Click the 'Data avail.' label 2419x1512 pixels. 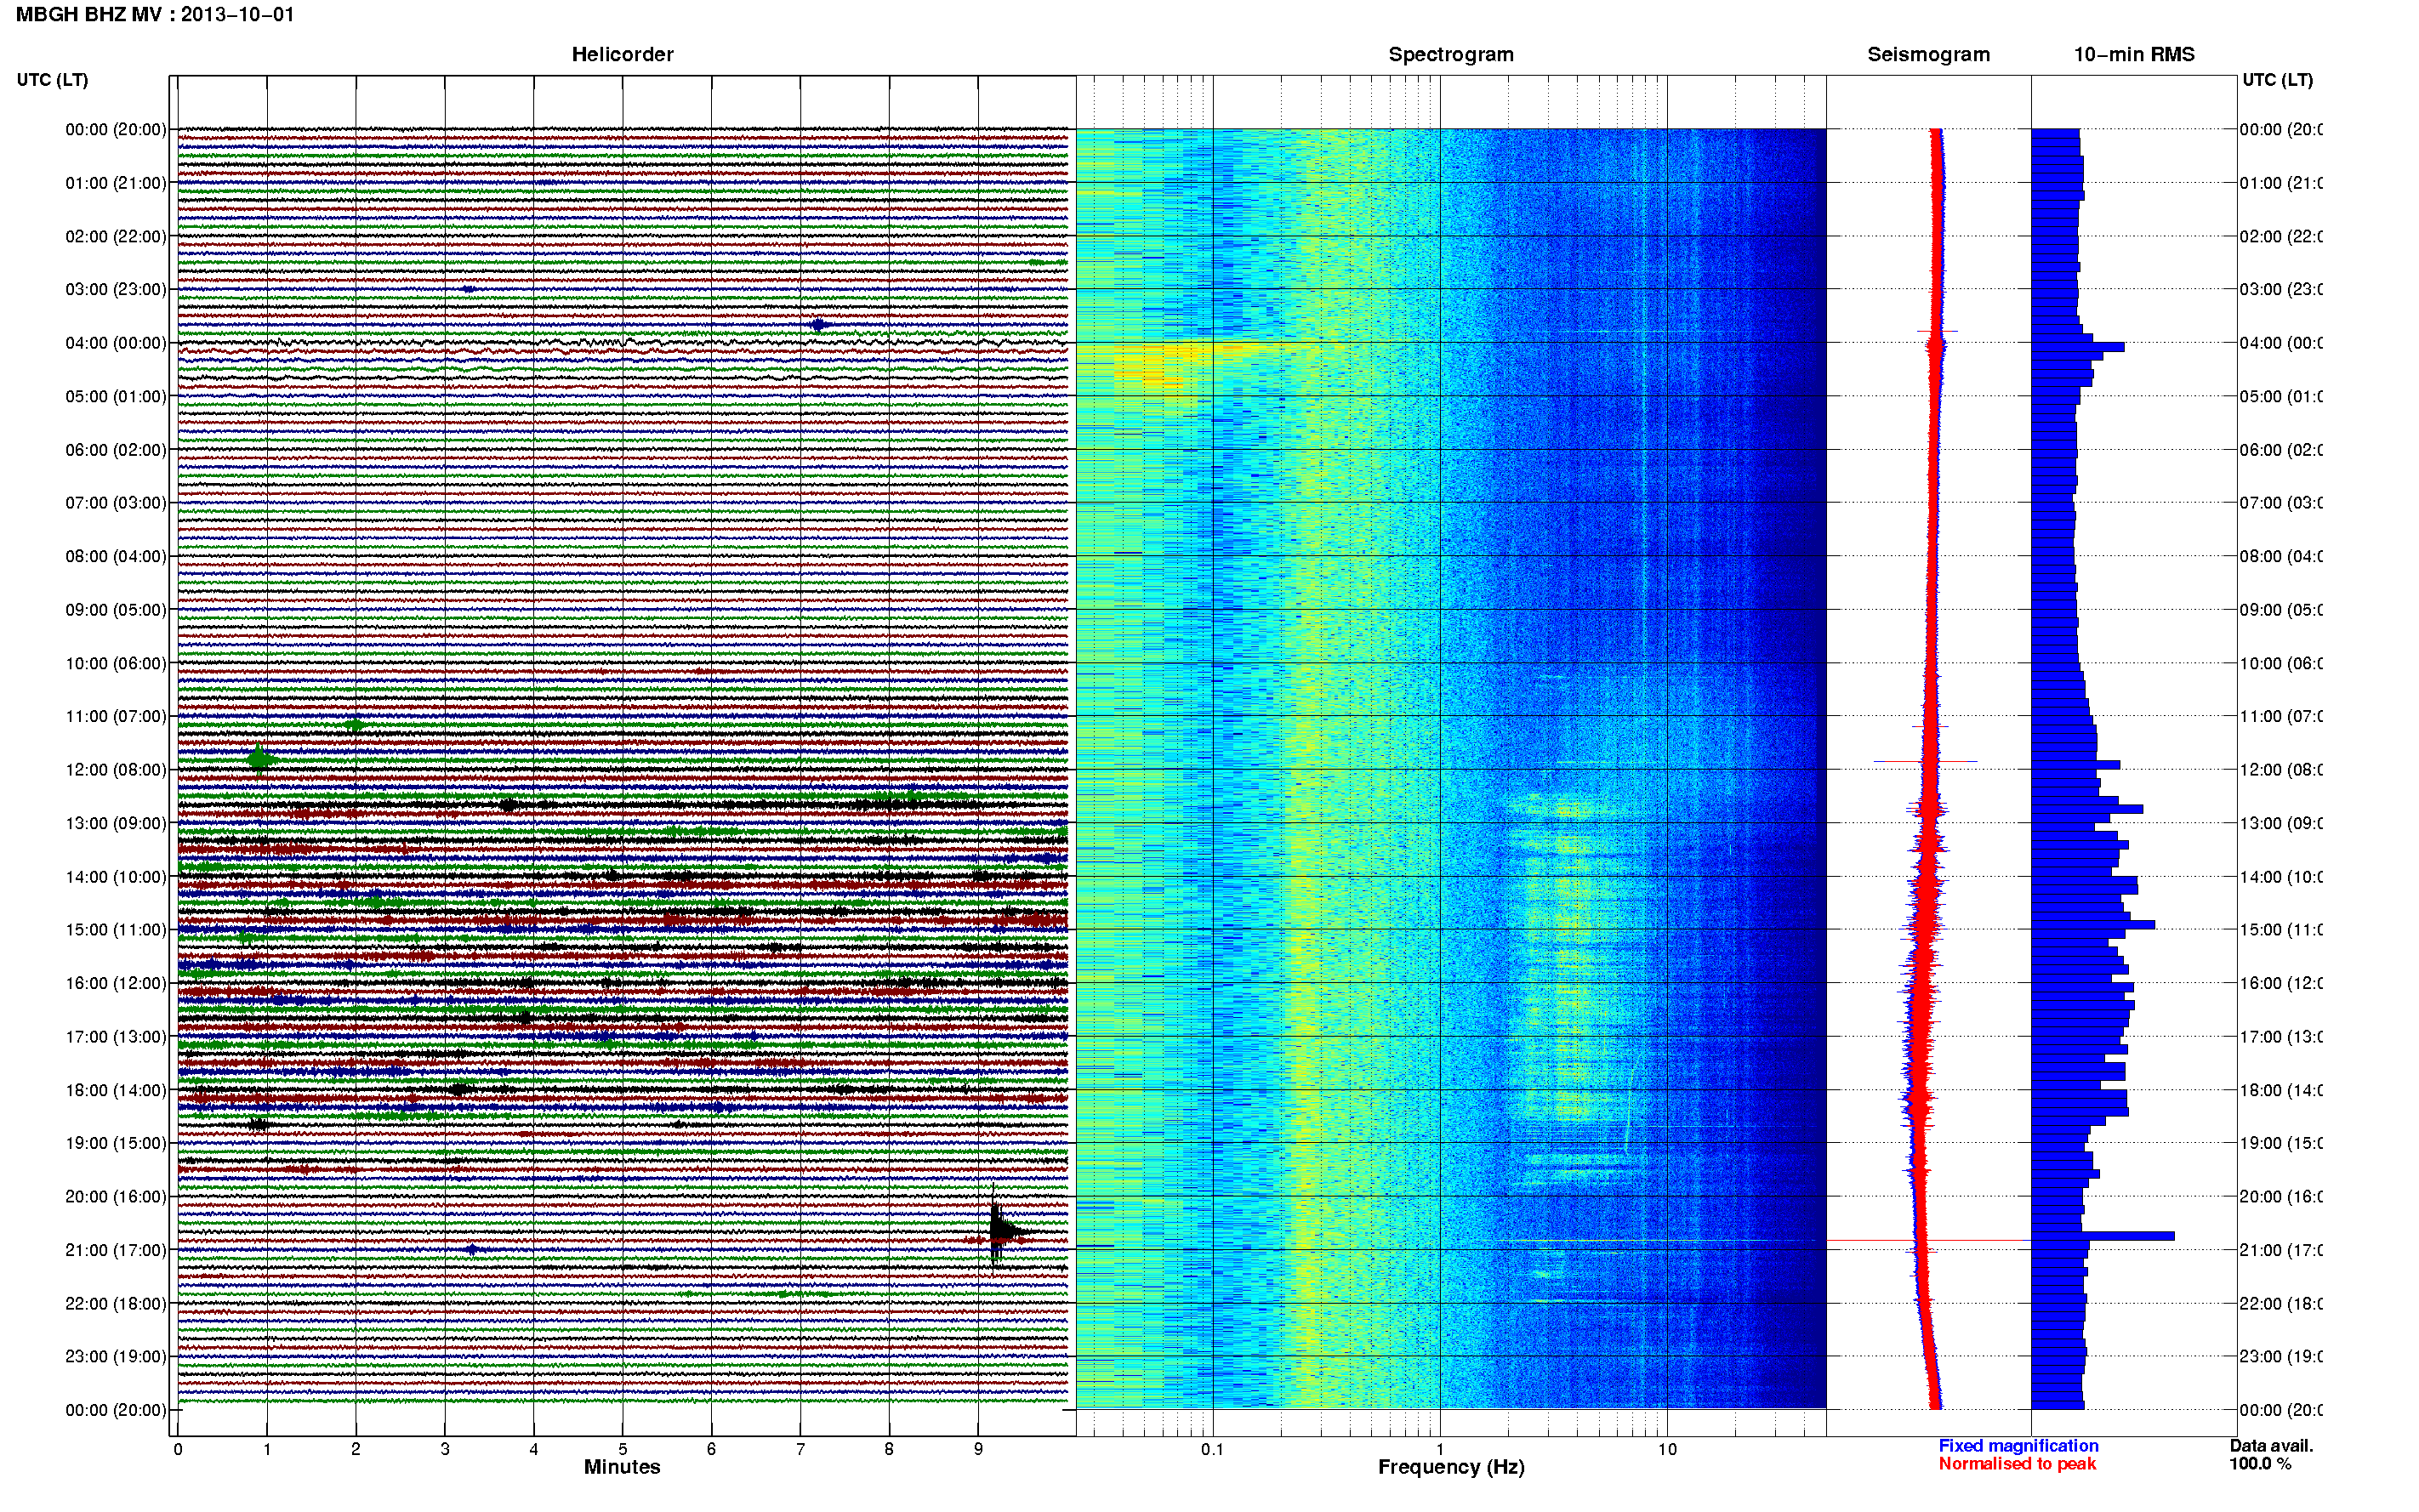tap(2271, 1446)
